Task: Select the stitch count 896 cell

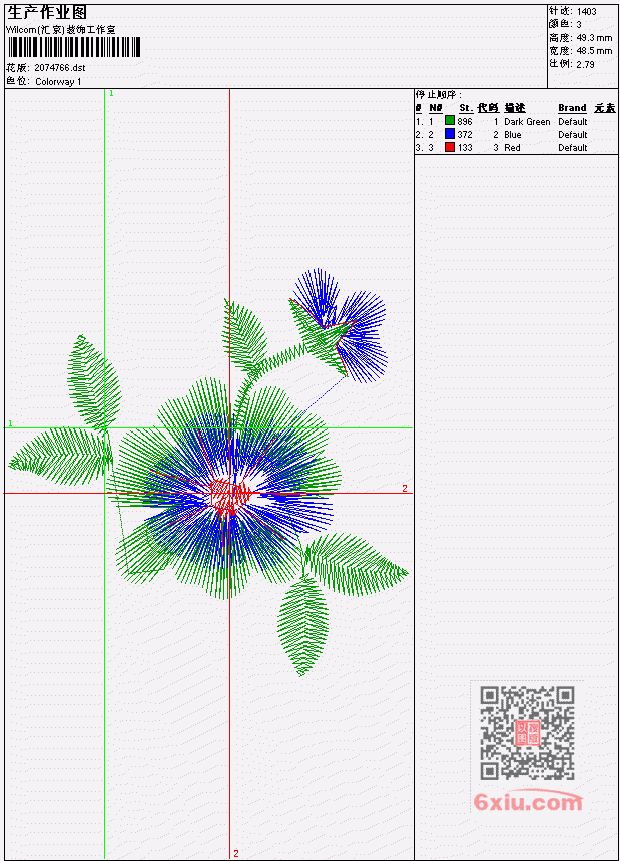Action: coord(465,121)
